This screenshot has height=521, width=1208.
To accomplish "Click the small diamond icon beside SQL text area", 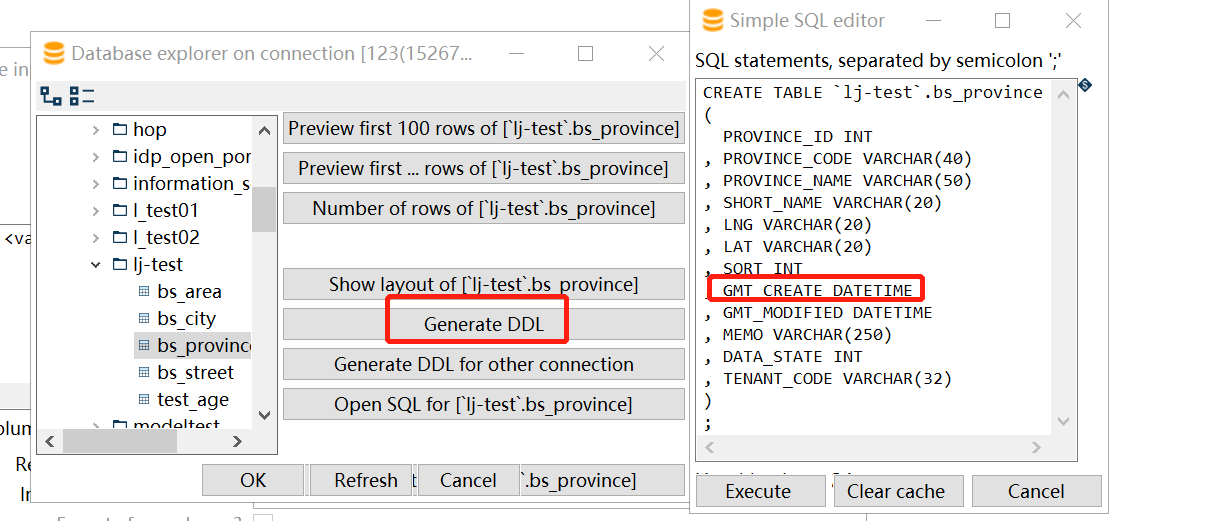I will [x=1085, y=86].
